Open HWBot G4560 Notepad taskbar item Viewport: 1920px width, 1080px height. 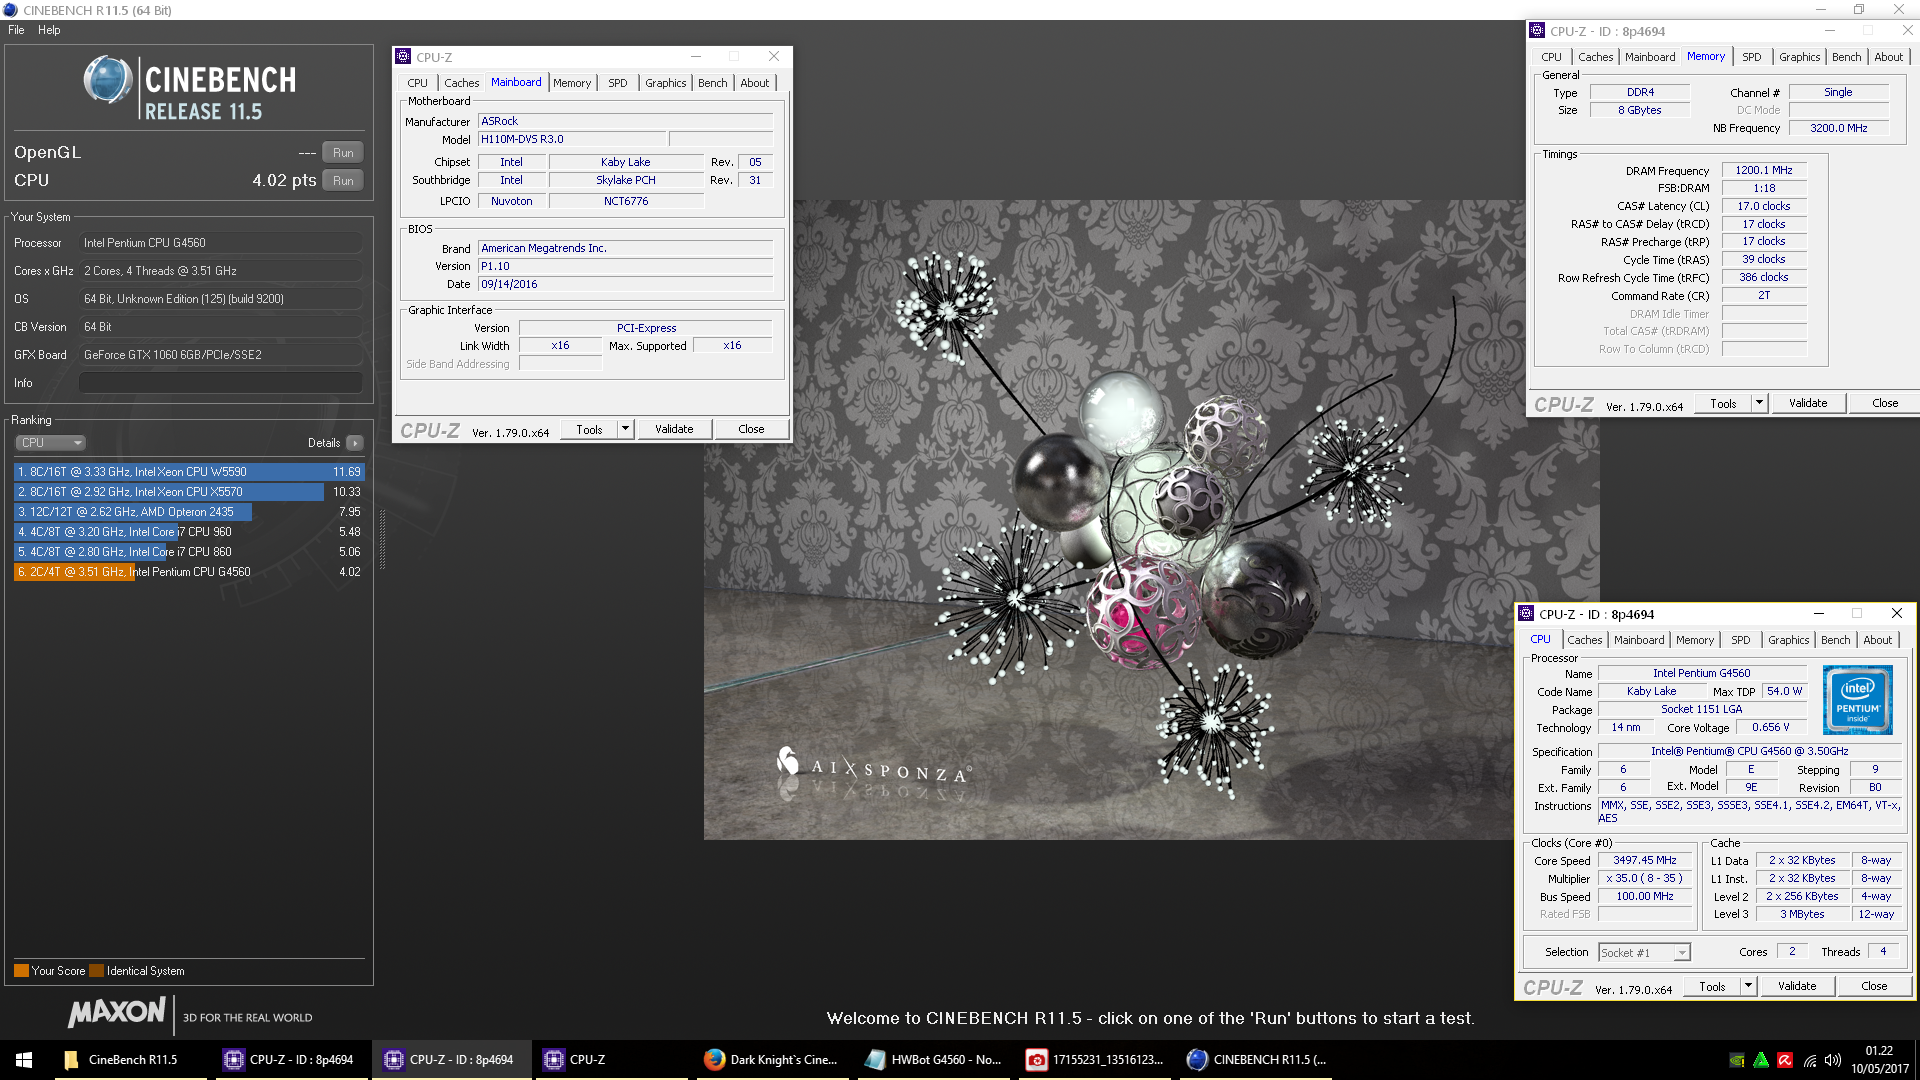(933, 1060)
